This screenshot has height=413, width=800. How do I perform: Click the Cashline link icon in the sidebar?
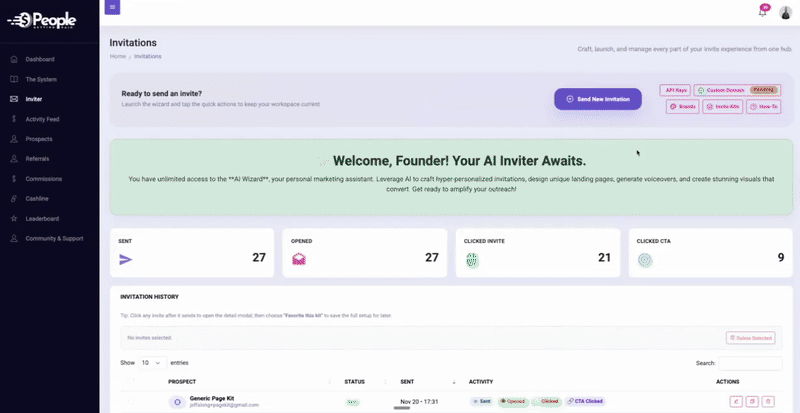click(14, 199)
